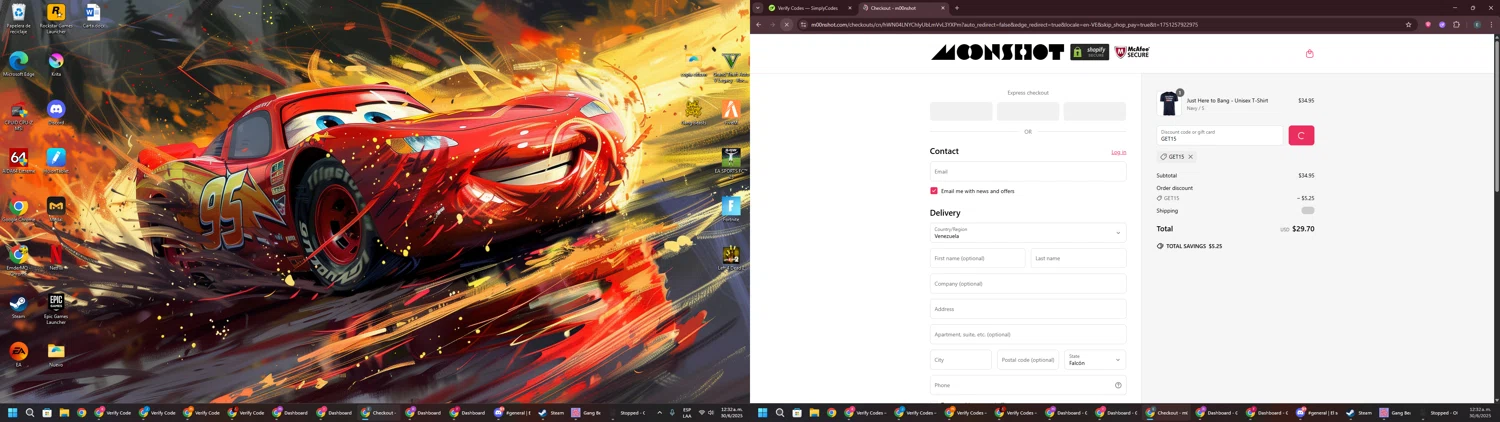Switch to Steam on left taskbar

(551, 412)
